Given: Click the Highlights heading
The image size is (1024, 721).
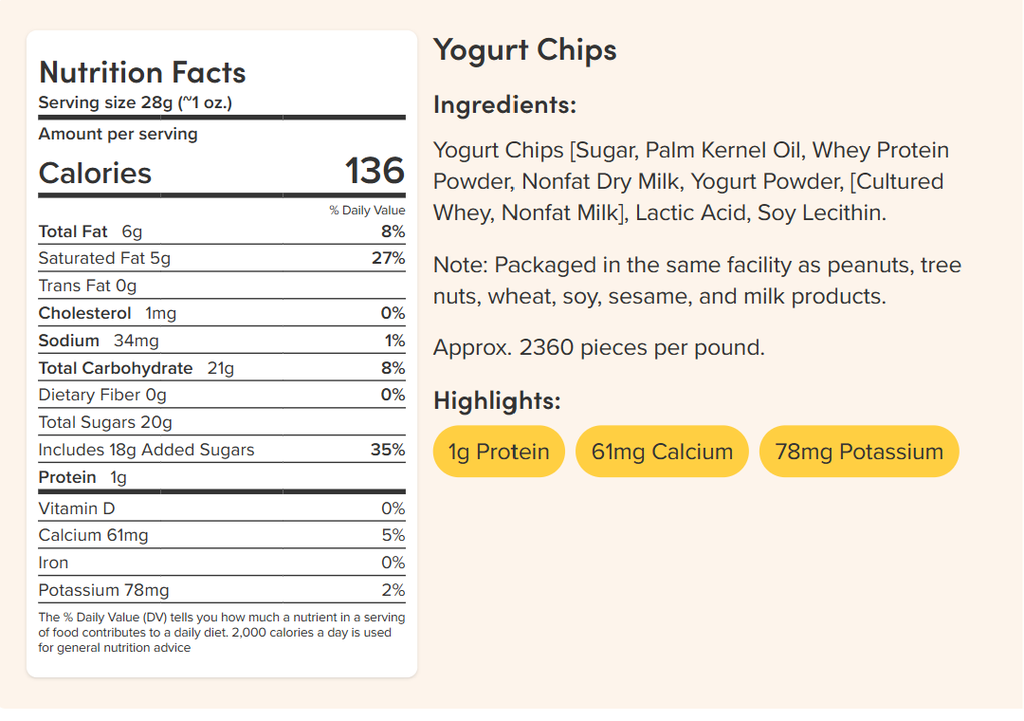Looking at the screenshot, I should tap(497, 401).
